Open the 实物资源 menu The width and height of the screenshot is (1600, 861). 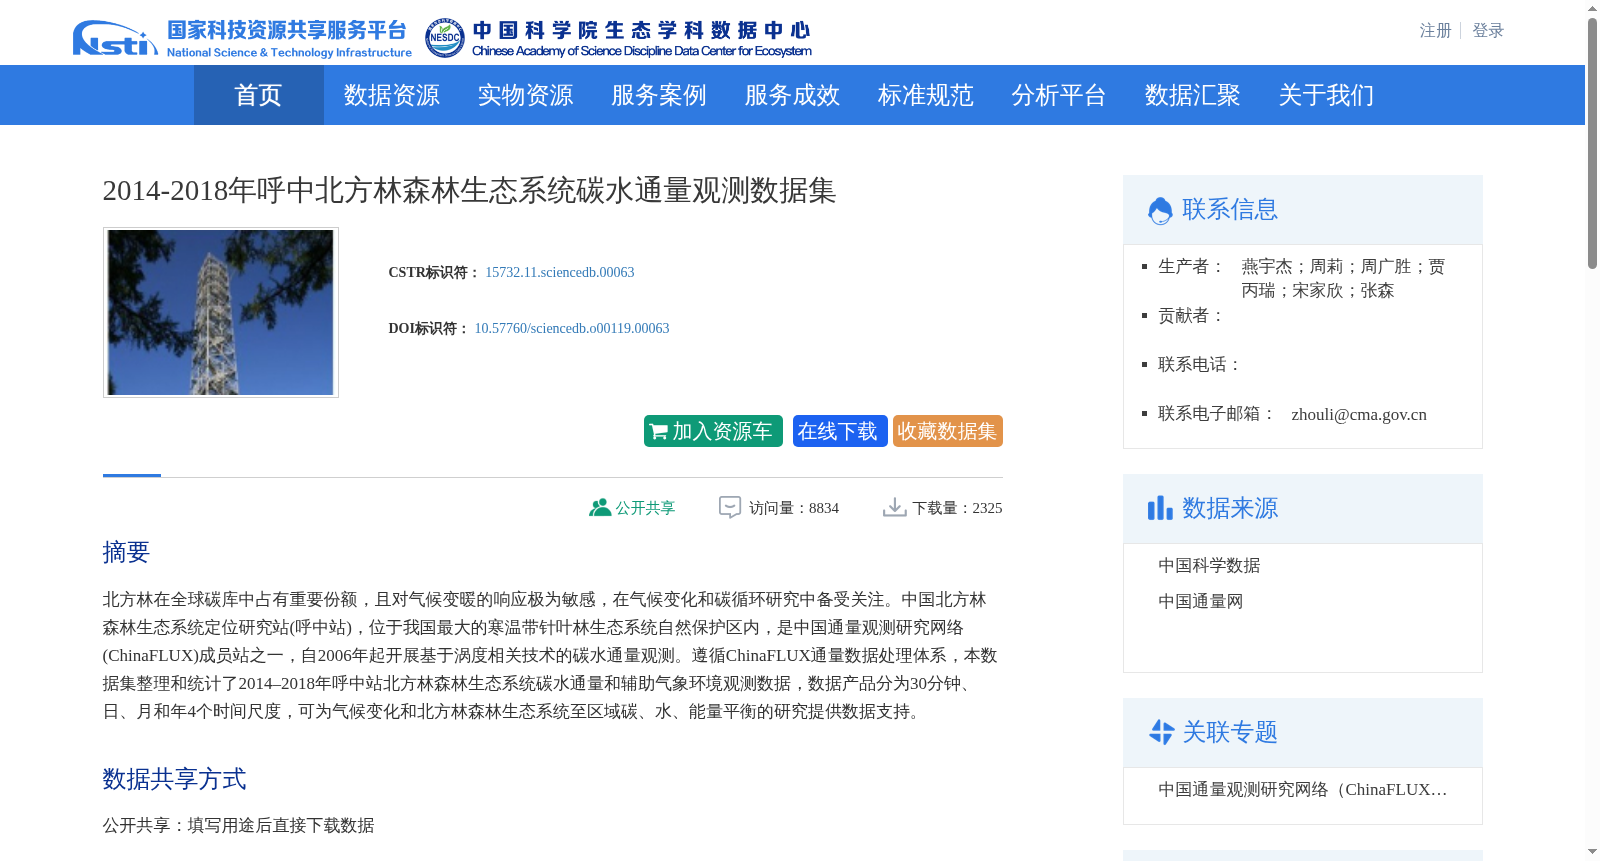[x=525, y=95]
